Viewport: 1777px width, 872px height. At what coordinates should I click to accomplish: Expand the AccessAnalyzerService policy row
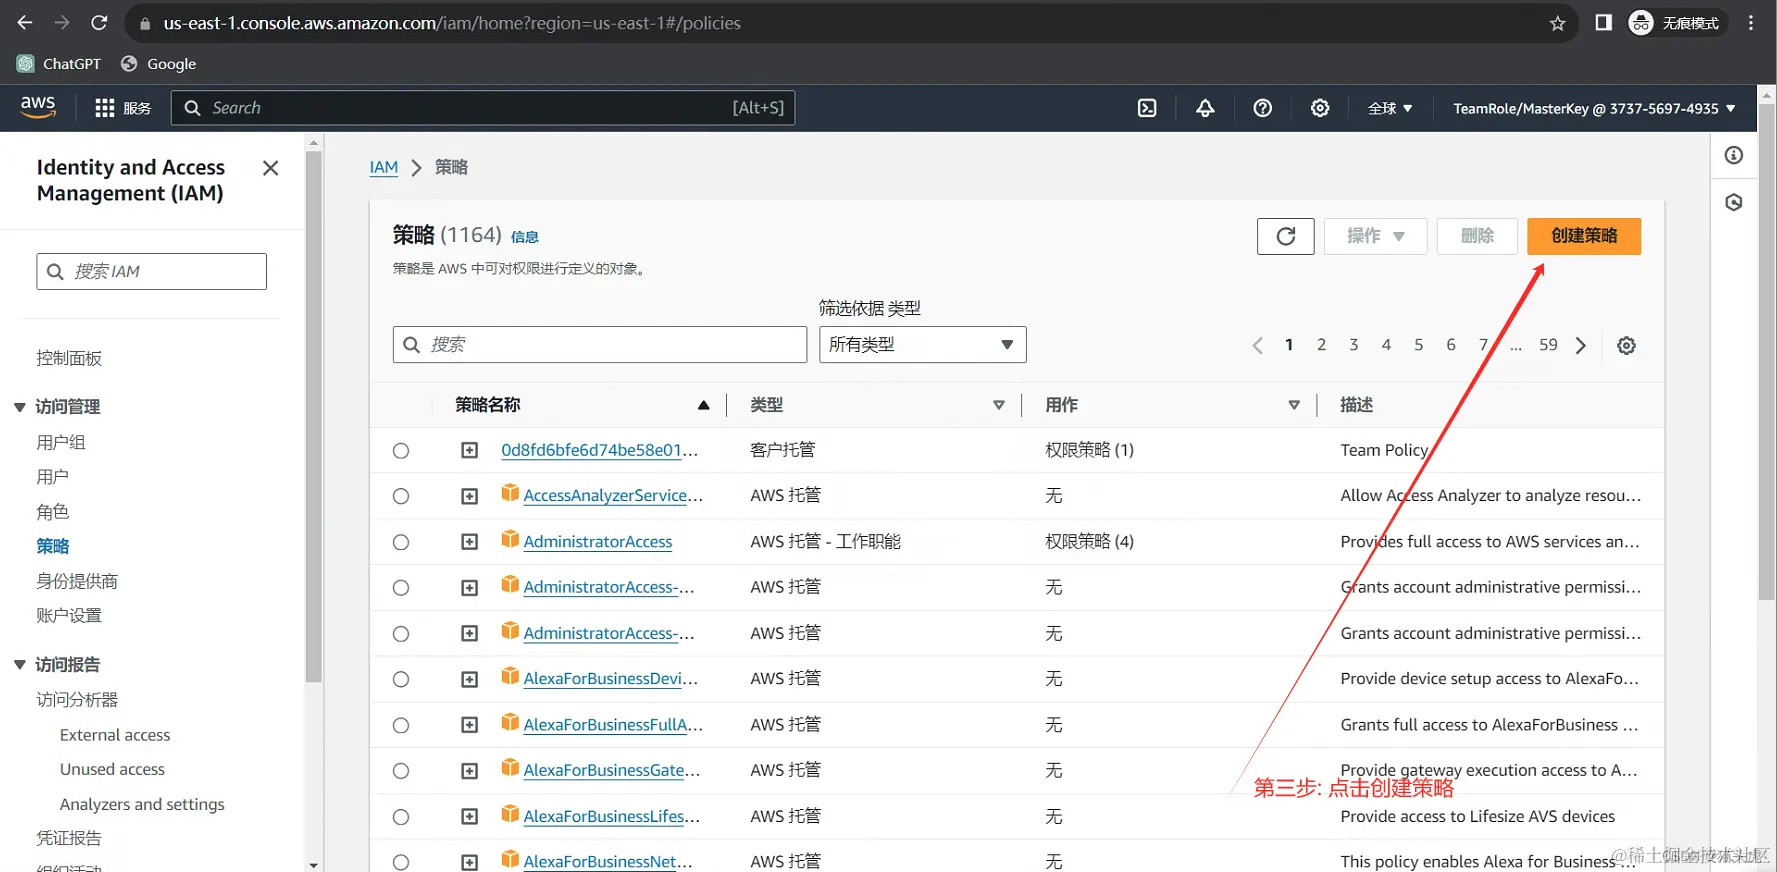(469, 496)
